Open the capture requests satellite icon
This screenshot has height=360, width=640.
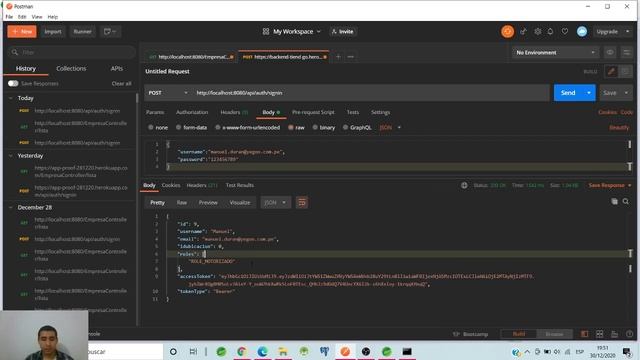[523, 31]
